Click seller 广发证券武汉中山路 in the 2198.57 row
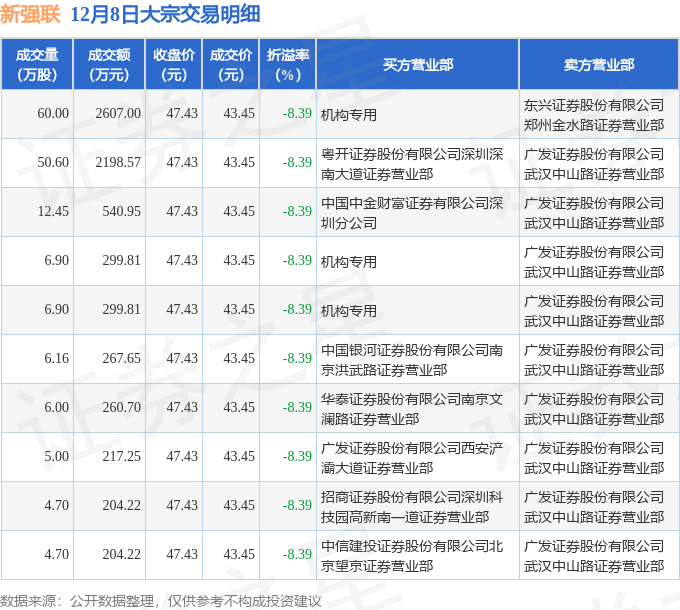Image resolution: width=680 pixels, height=610 pixels. tap(594, 164)
